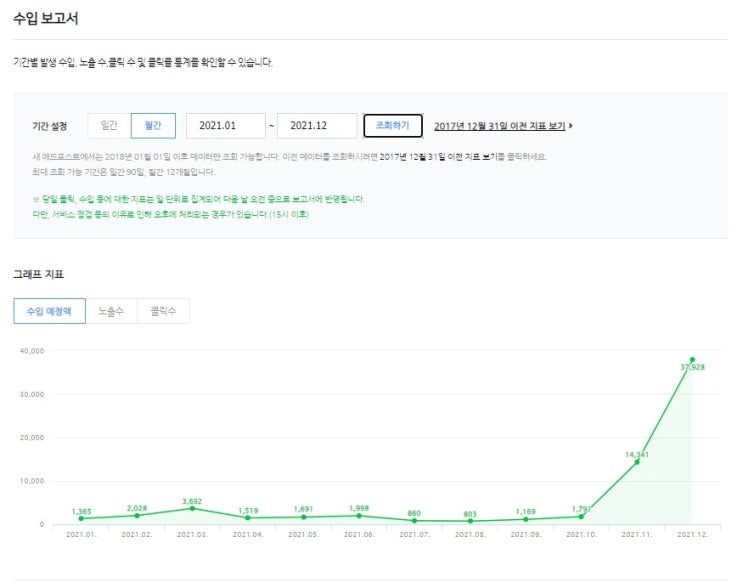
Task: Click the end date field showing 2021.12
Action: pyautogui.click(x=316, y=125)
